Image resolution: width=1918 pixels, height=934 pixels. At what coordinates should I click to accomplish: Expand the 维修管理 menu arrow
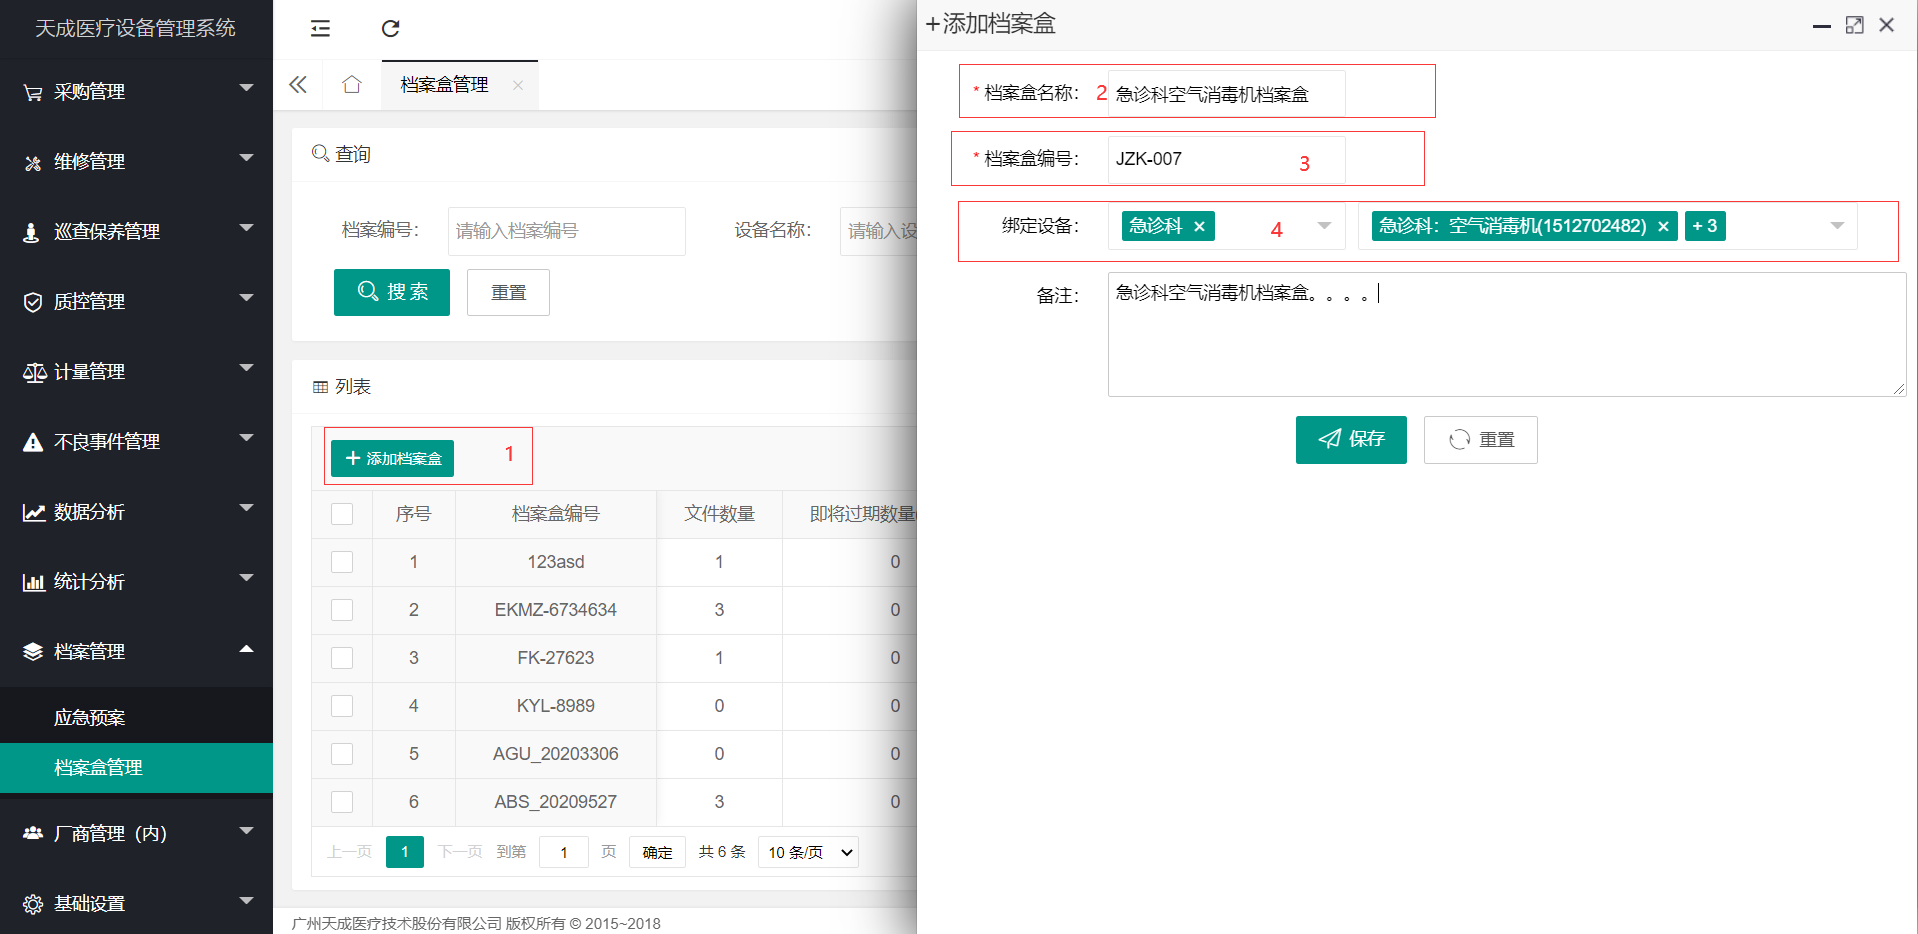coord(246,158)
